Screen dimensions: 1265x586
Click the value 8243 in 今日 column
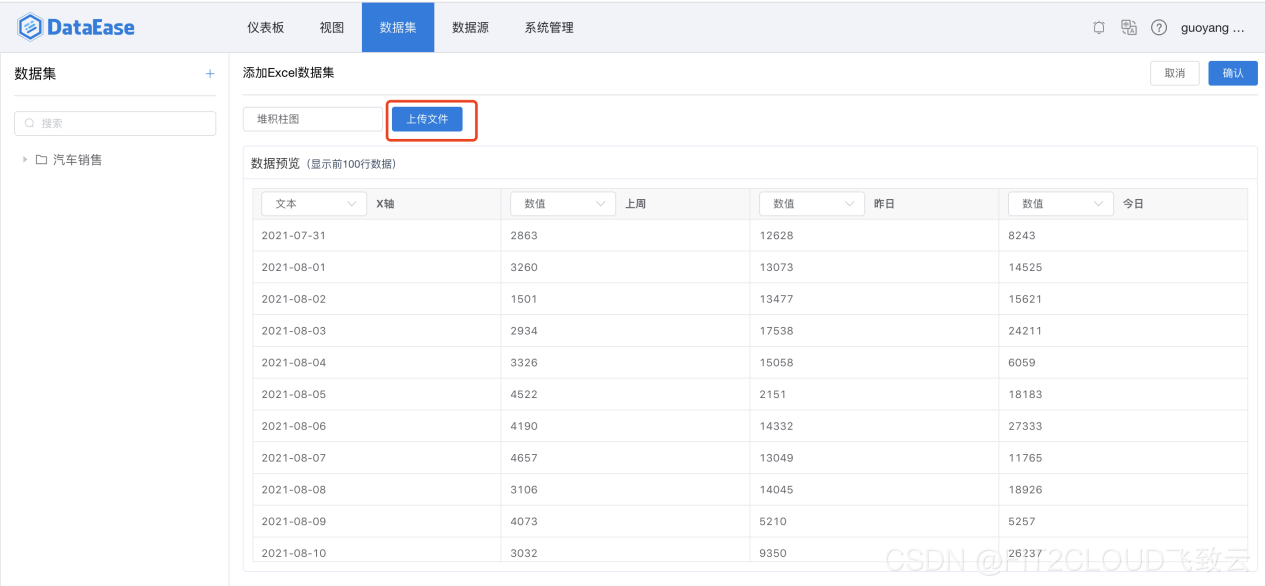point(1022,235)
